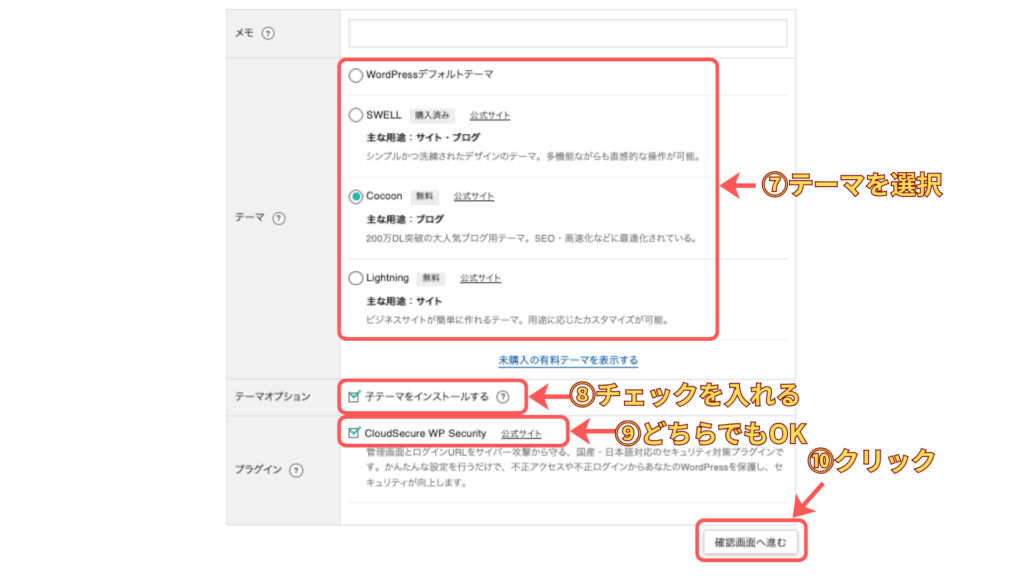Viewport: 1024px width, 576px height.
Task: Select the WordPressデフォルトテーマ radio button
Action: click(356, 75)
